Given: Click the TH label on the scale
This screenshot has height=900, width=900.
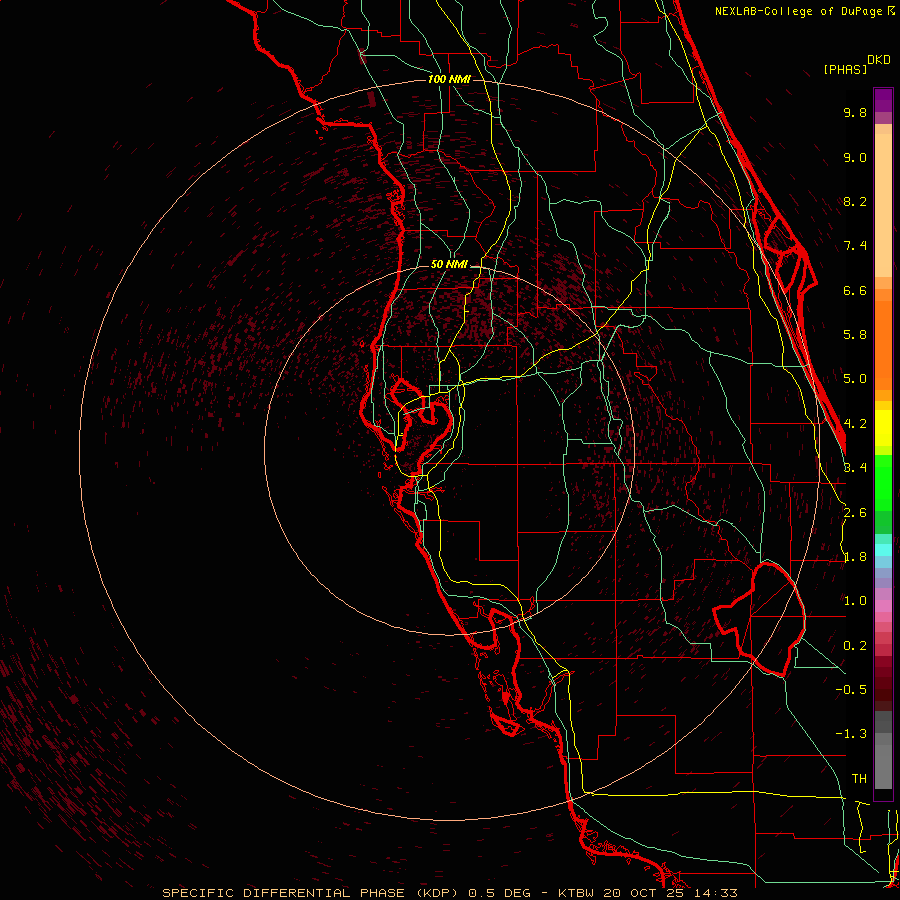Looking at the screenshot, I should pyautogui.click(x=859, y=779).
